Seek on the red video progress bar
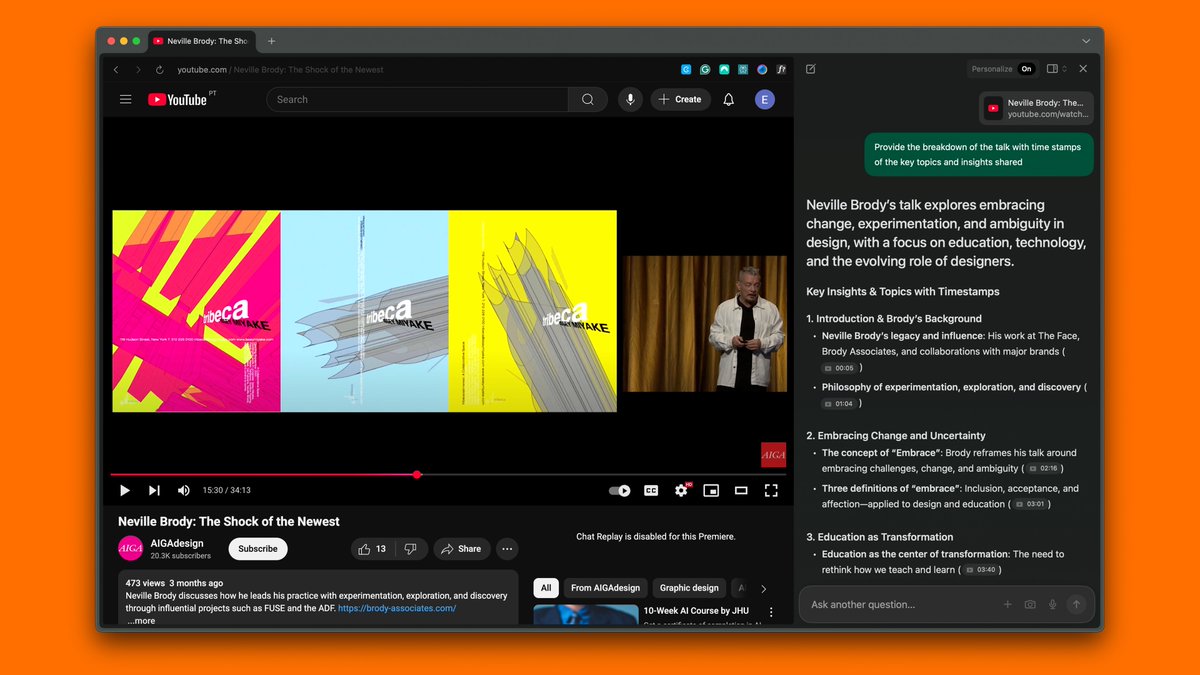The height and width of the screenshot is (675, 1200). (x=447, y=475)
